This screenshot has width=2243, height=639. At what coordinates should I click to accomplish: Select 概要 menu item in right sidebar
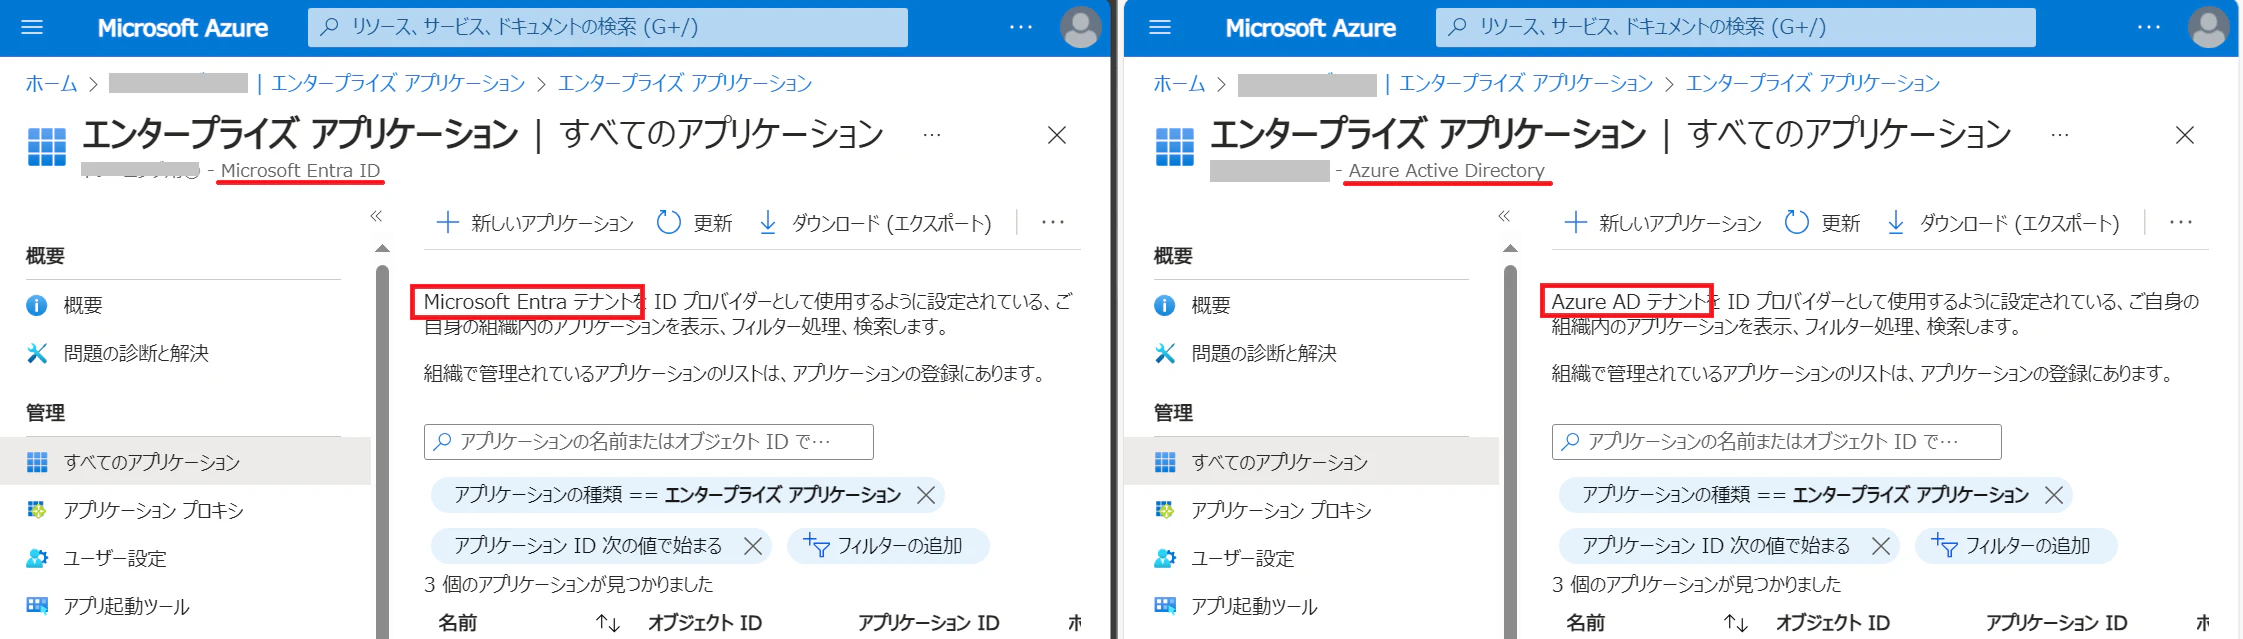pos(1313,305)
